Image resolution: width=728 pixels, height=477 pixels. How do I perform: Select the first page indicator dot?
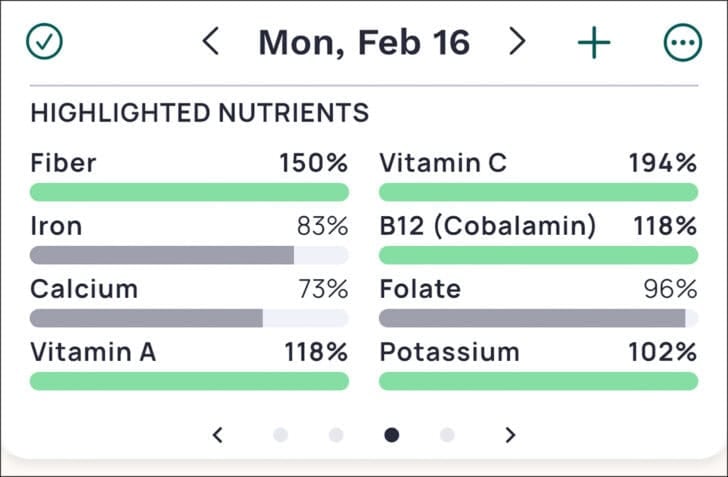[x=281, y=435]
